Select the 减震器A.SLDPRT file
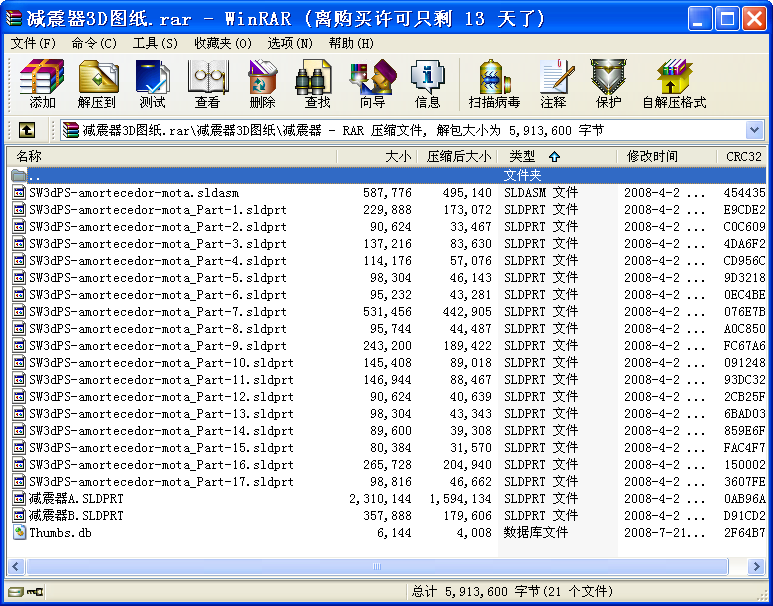The height and width of the screenshot is (606, 773). (x=76, y=499)
